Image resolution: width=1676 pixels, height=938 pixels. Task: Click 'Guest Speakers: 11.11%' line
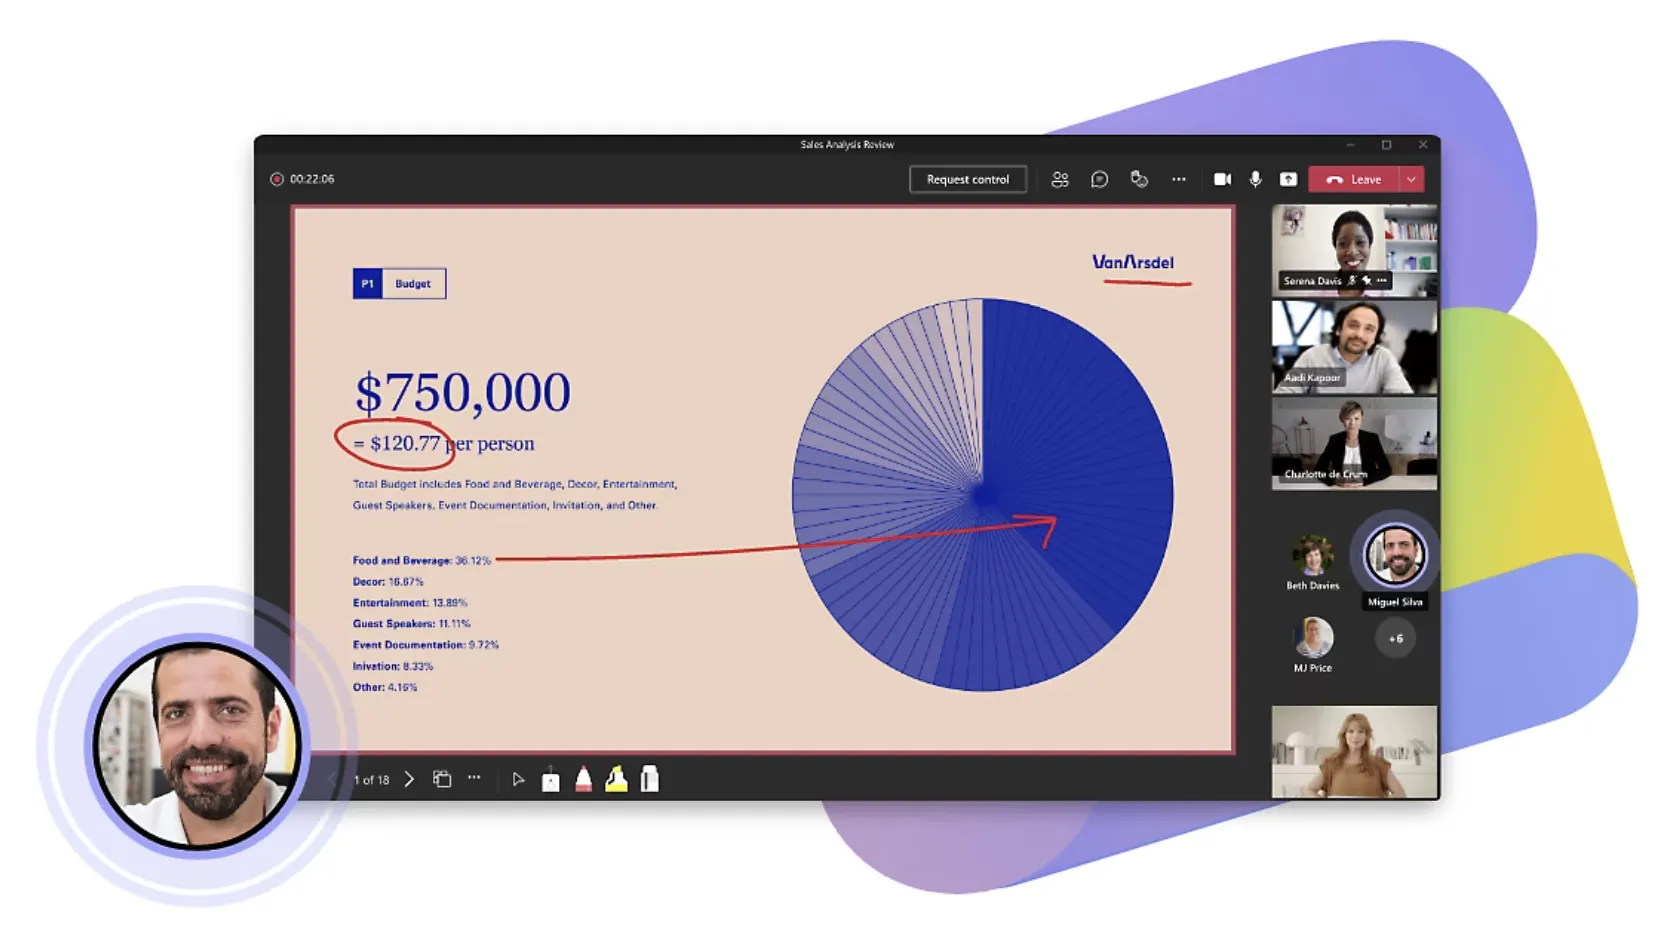(411, 624)
